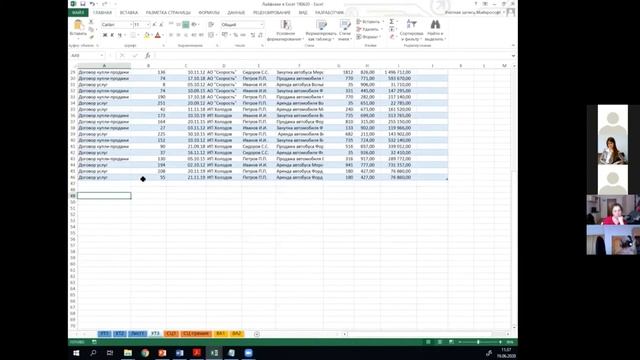Switch to the РАЗМЕТКА СТРАНИЦЫ tab
This screenshot has height=360, width=640.
(x=168, y=13)
